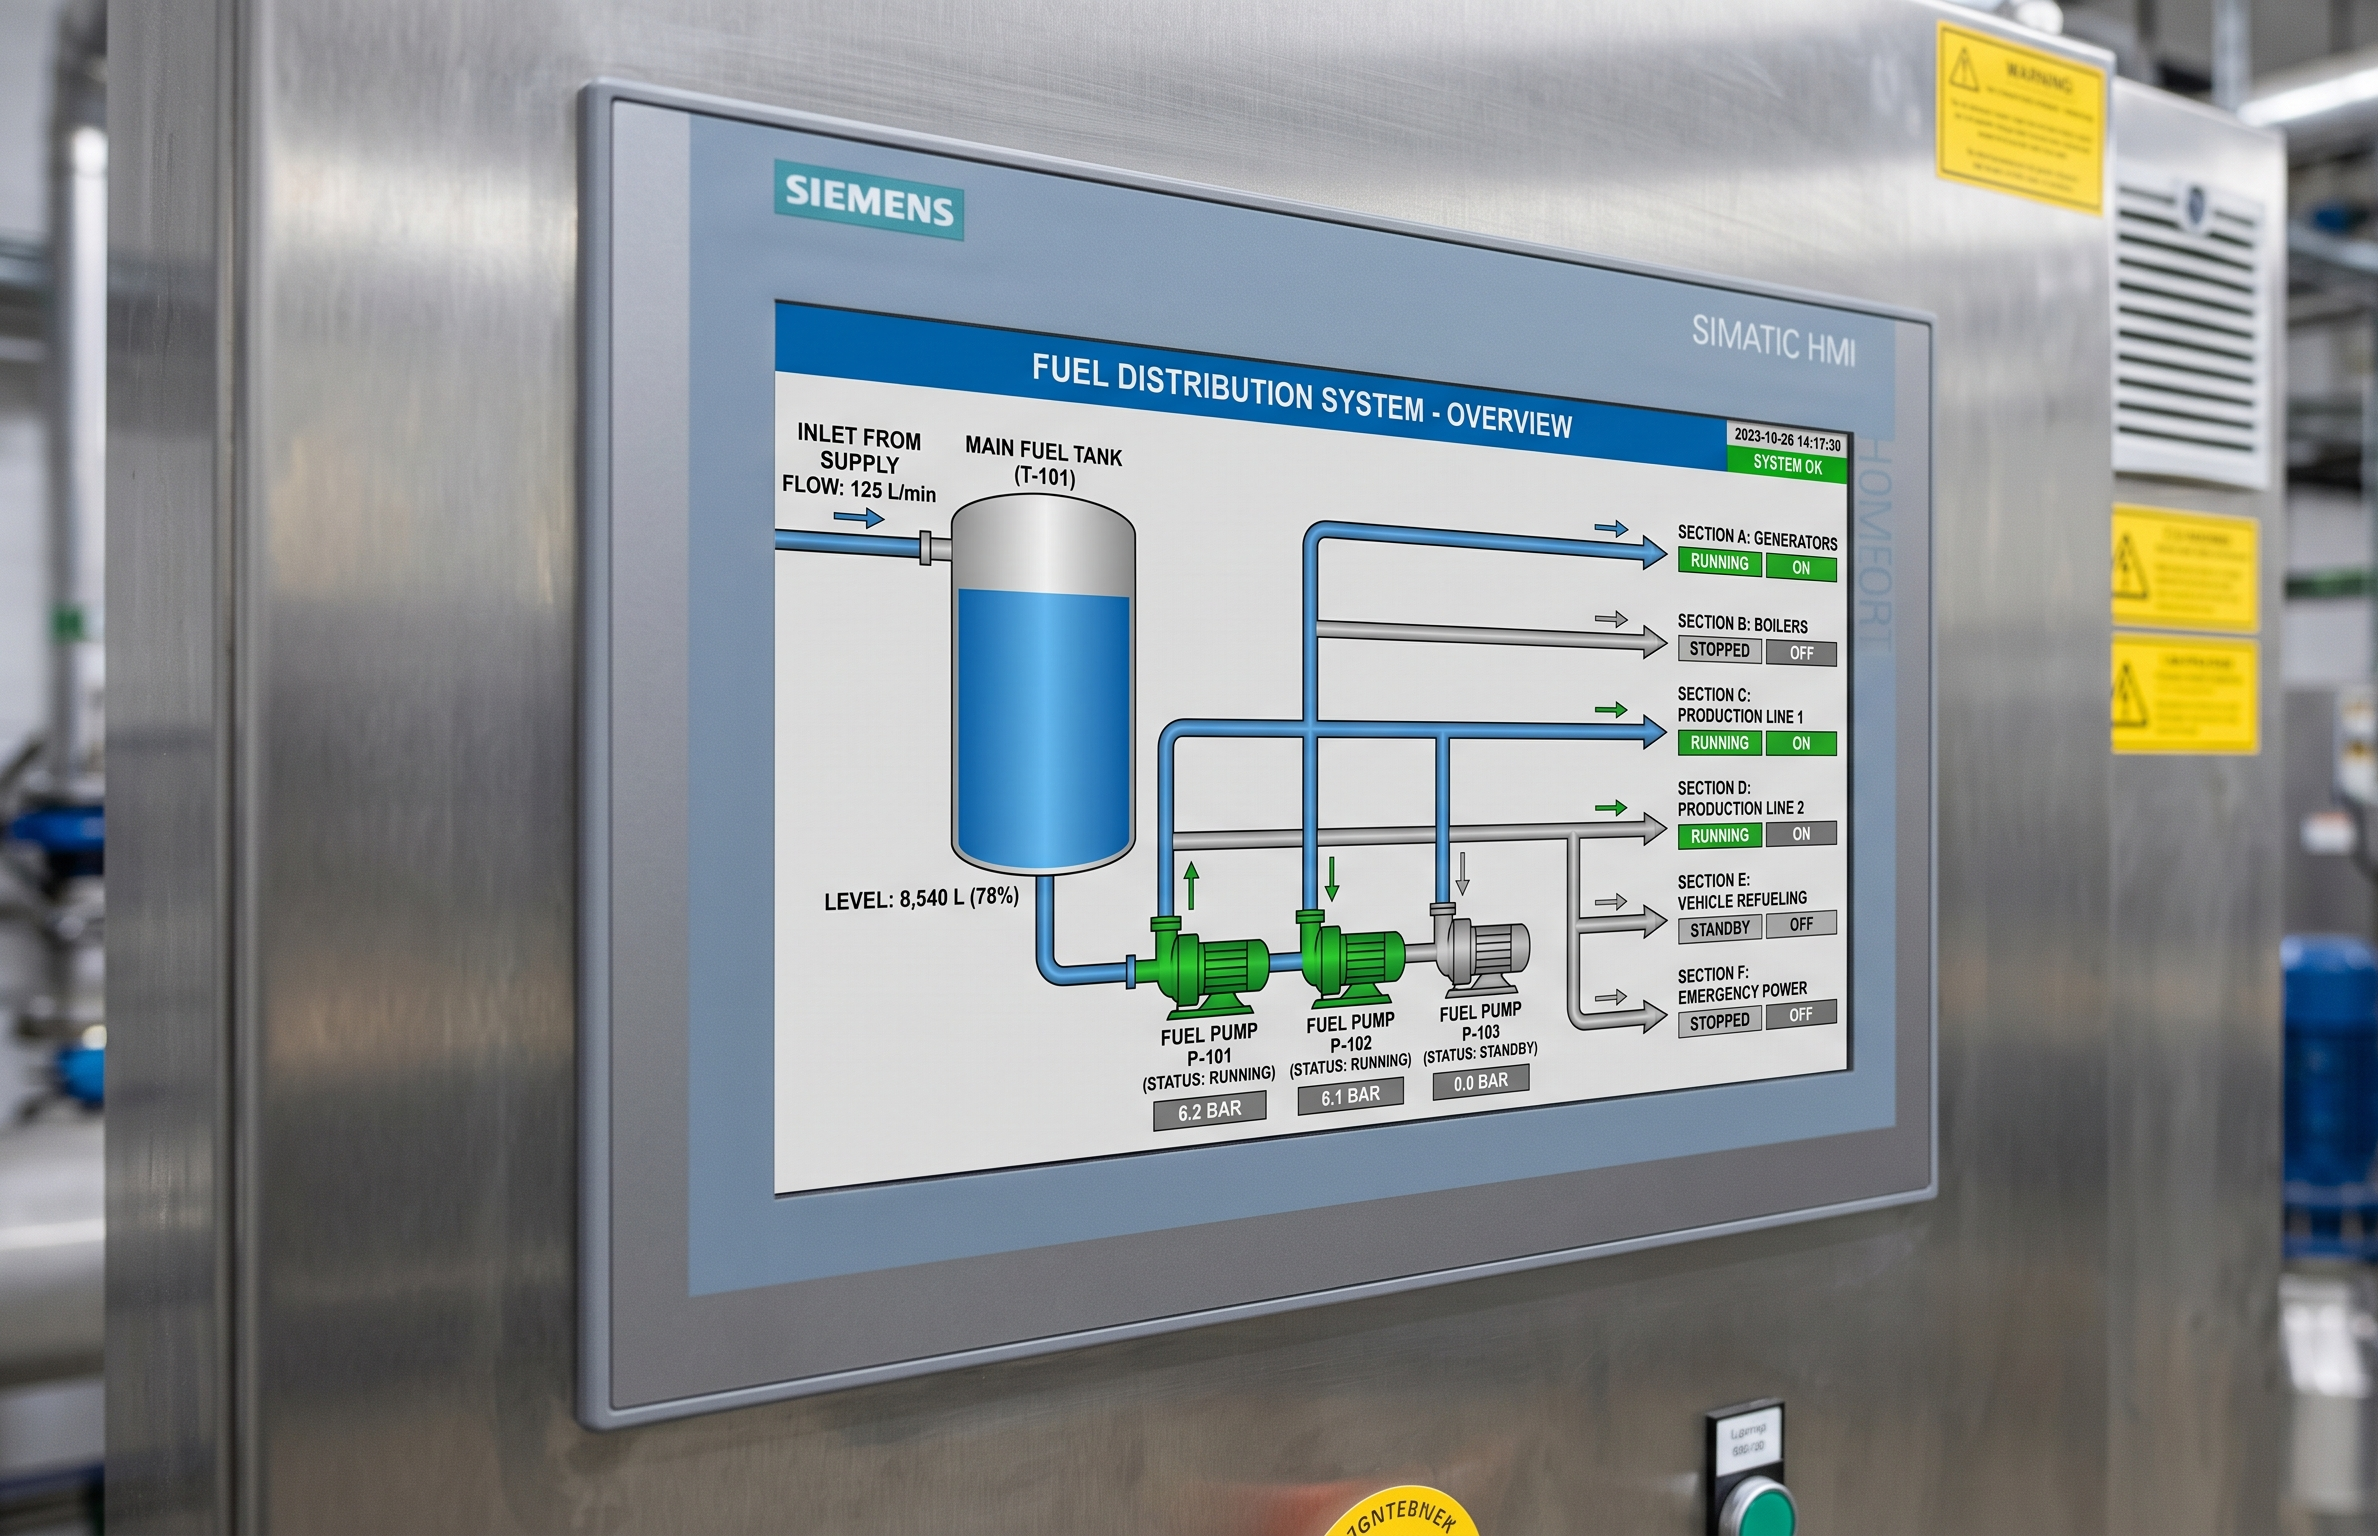Tap the large Section E grey arrowhead
2378x1536 pixels.
point(1653,921)
